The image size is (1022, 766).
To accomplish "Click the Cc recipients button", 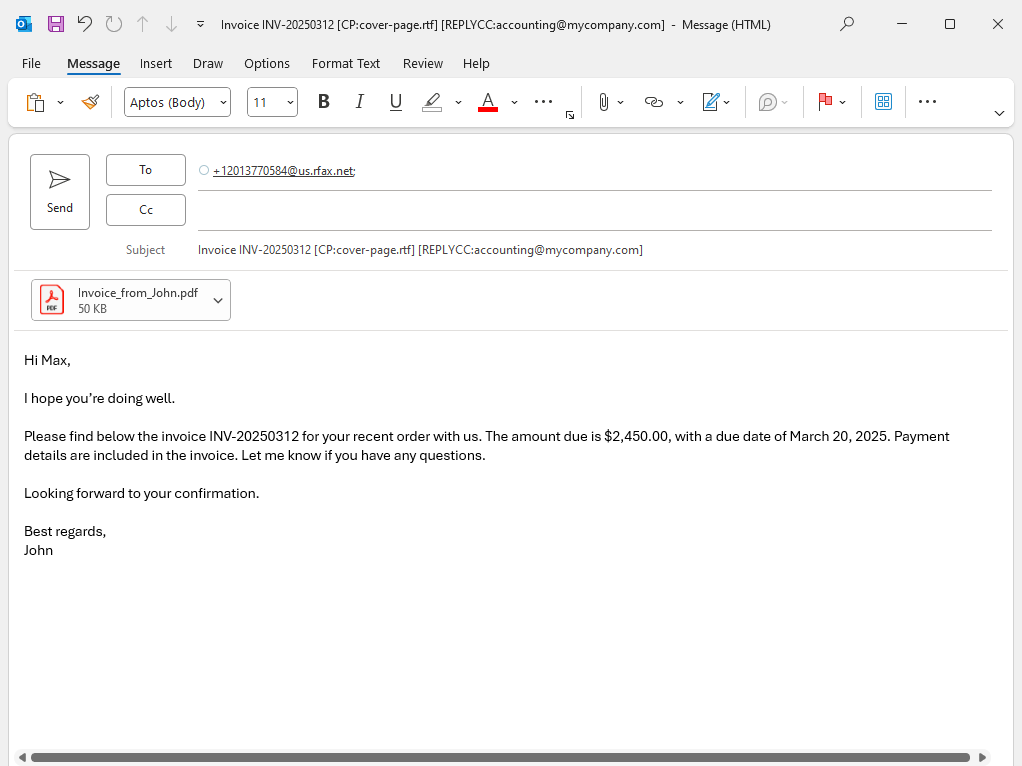I will (146, 210).
